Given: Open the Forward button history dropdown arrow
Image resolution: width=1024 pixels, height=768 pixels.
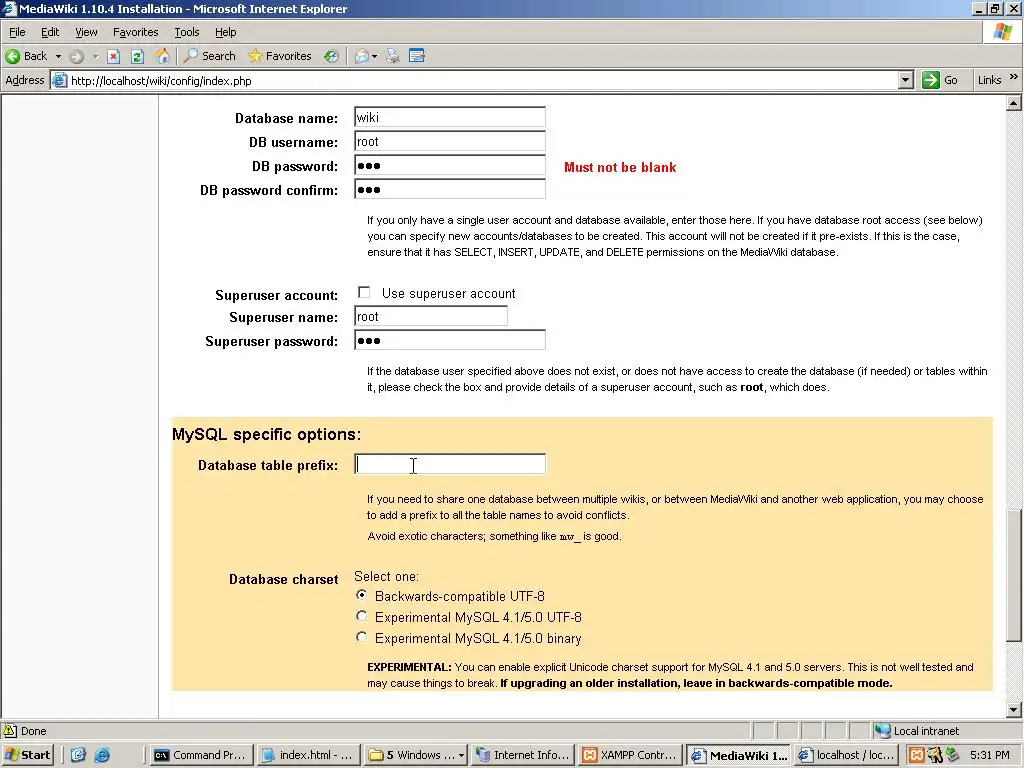Looking at the screenshot, I should click(95, 56).
